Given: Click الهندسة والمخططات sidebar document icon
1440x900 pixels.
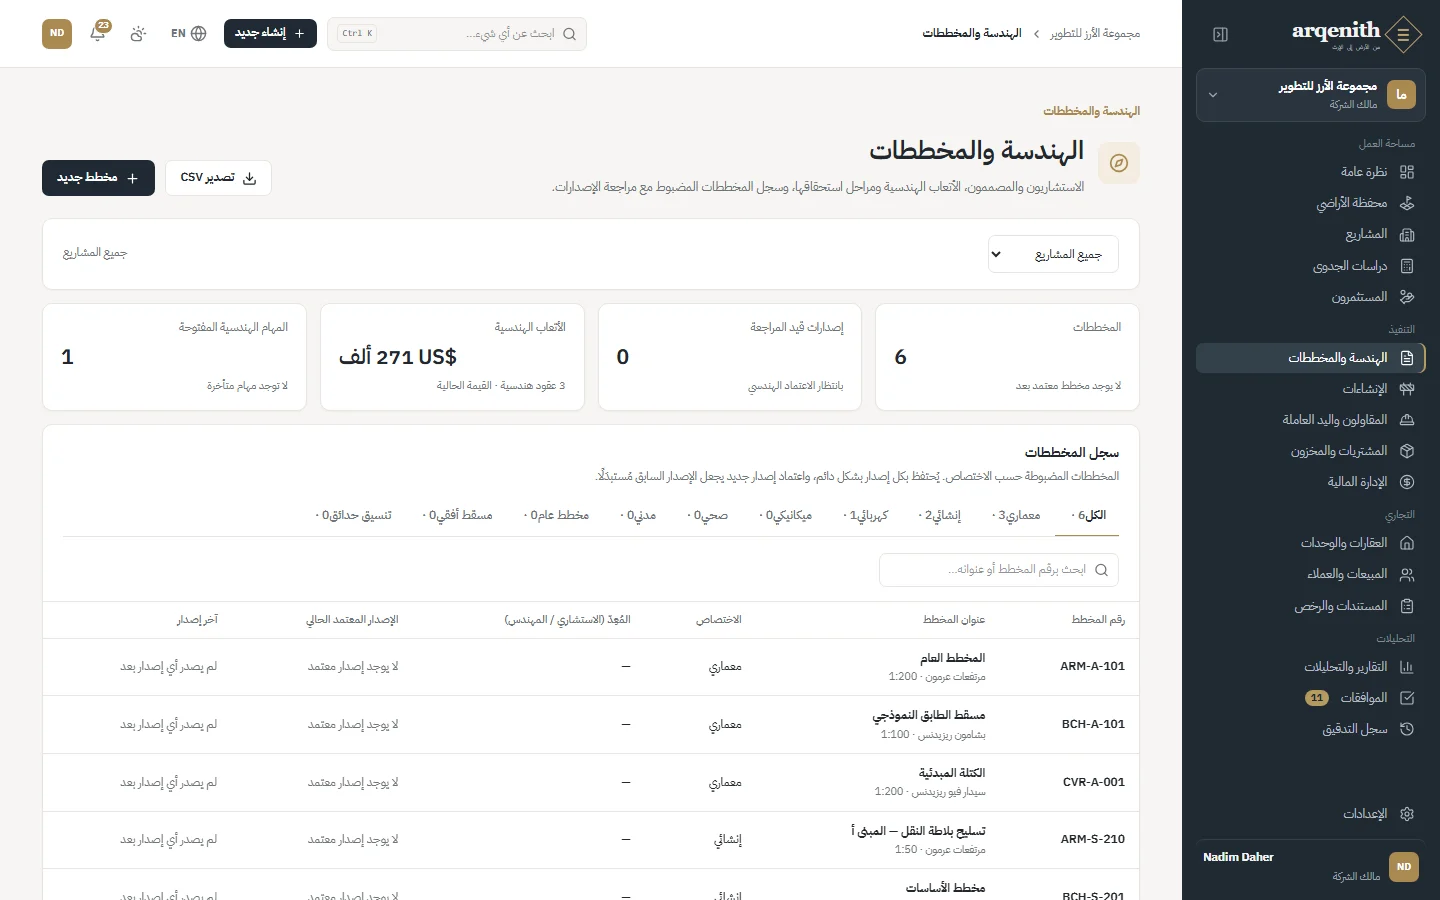Looking at the screenshot, I should (1407, 358).
